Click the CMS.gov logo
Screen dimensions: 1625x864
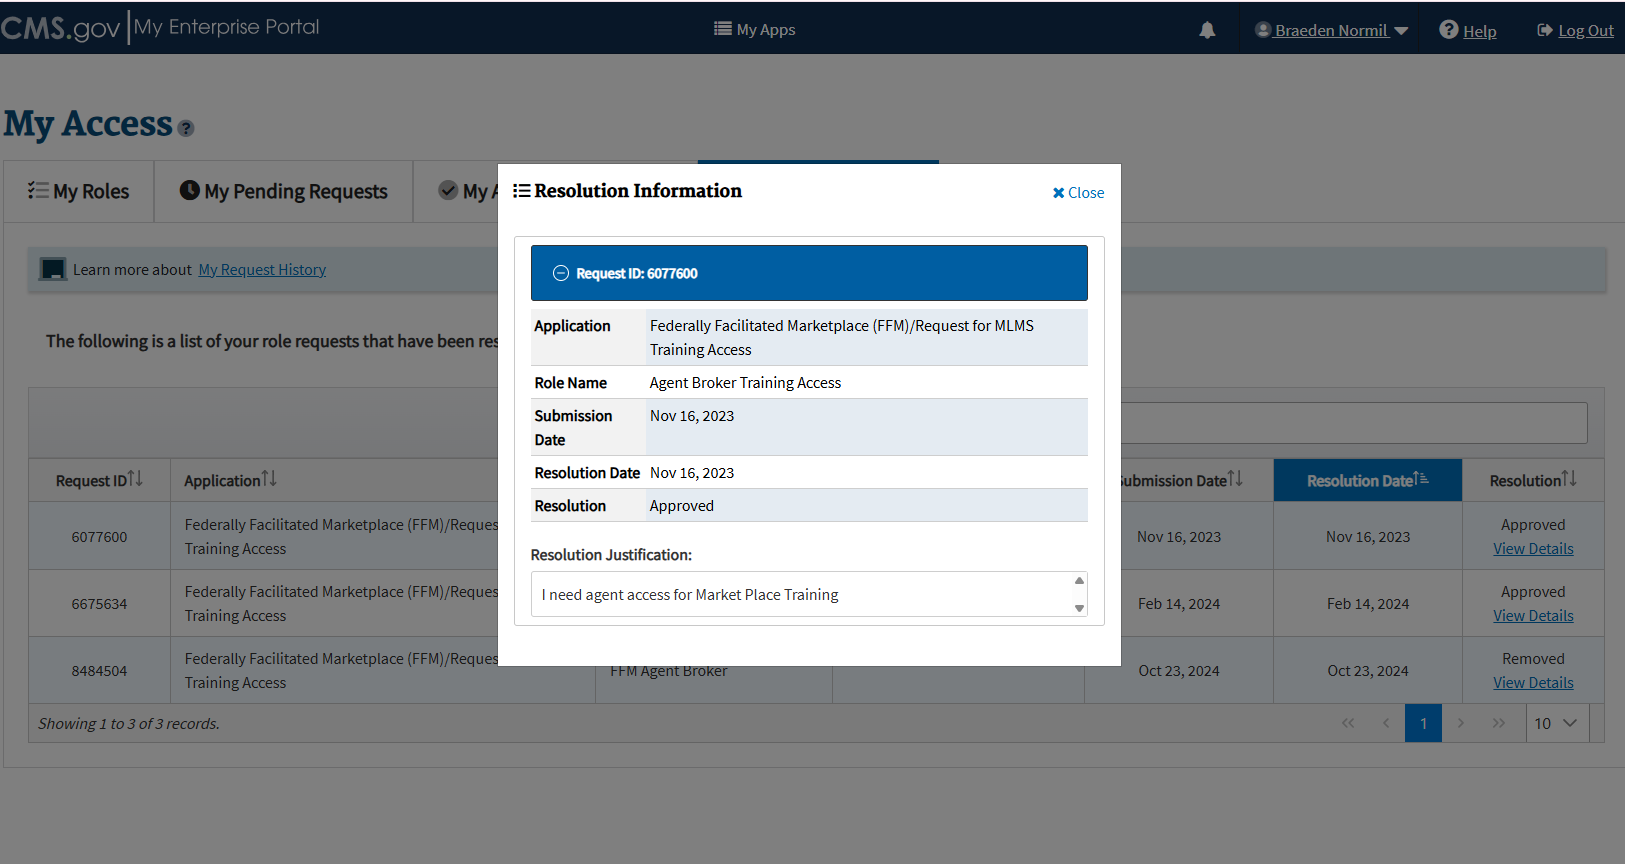(61, 28)
